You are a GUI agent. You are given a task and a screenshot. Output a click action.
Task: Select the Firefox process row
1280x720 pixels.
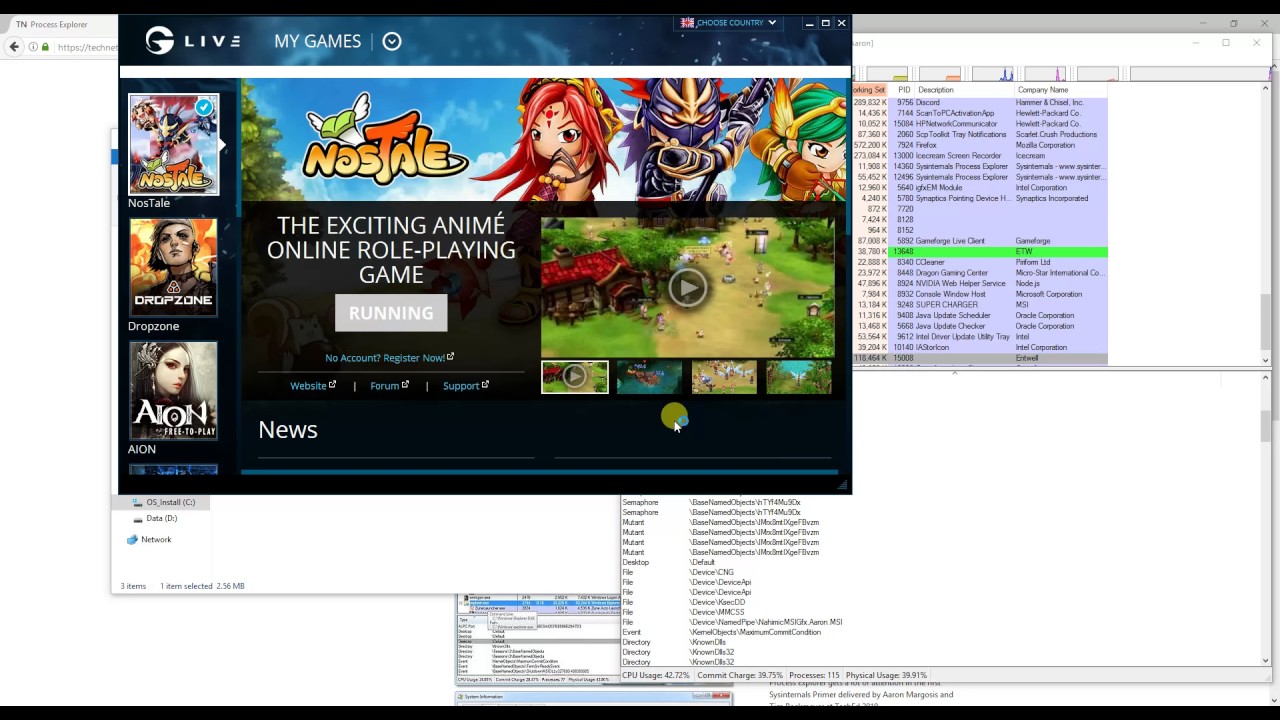[980, 145]
